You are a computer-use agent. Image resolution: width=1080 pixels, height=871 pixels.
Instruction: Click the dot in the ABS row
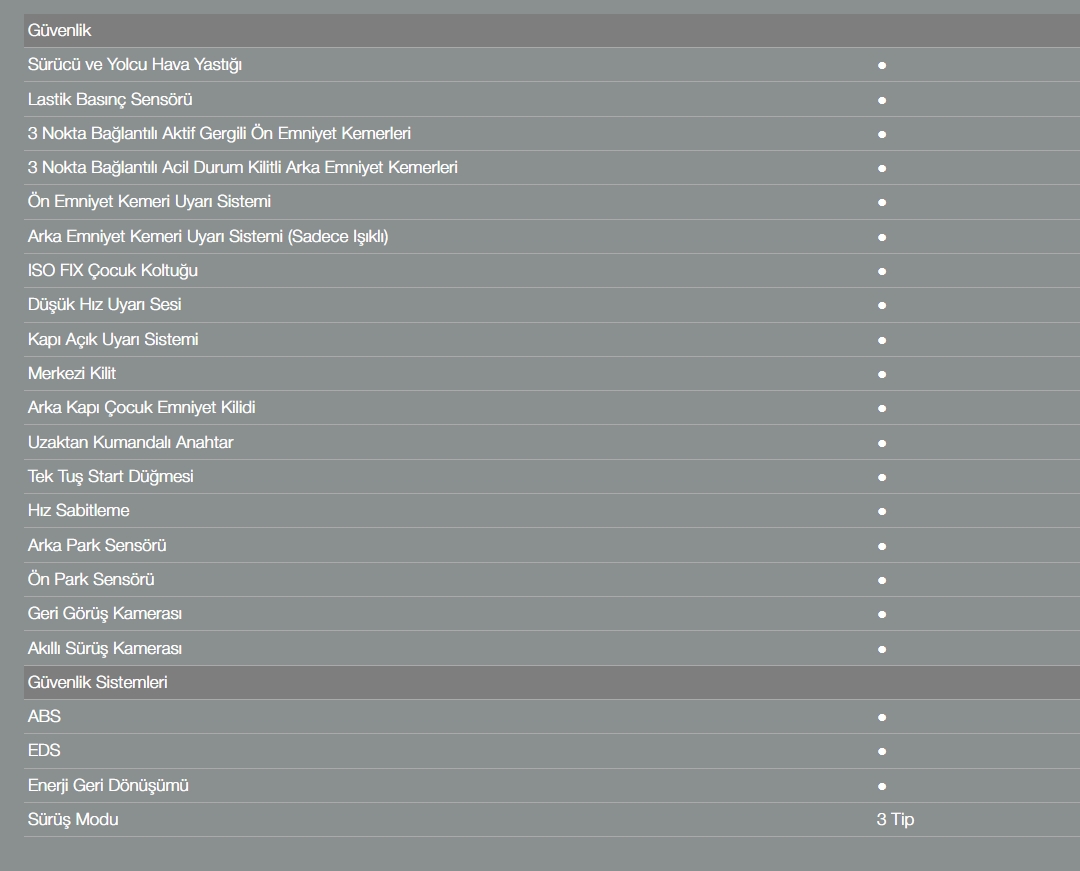(x=882, y=717)
